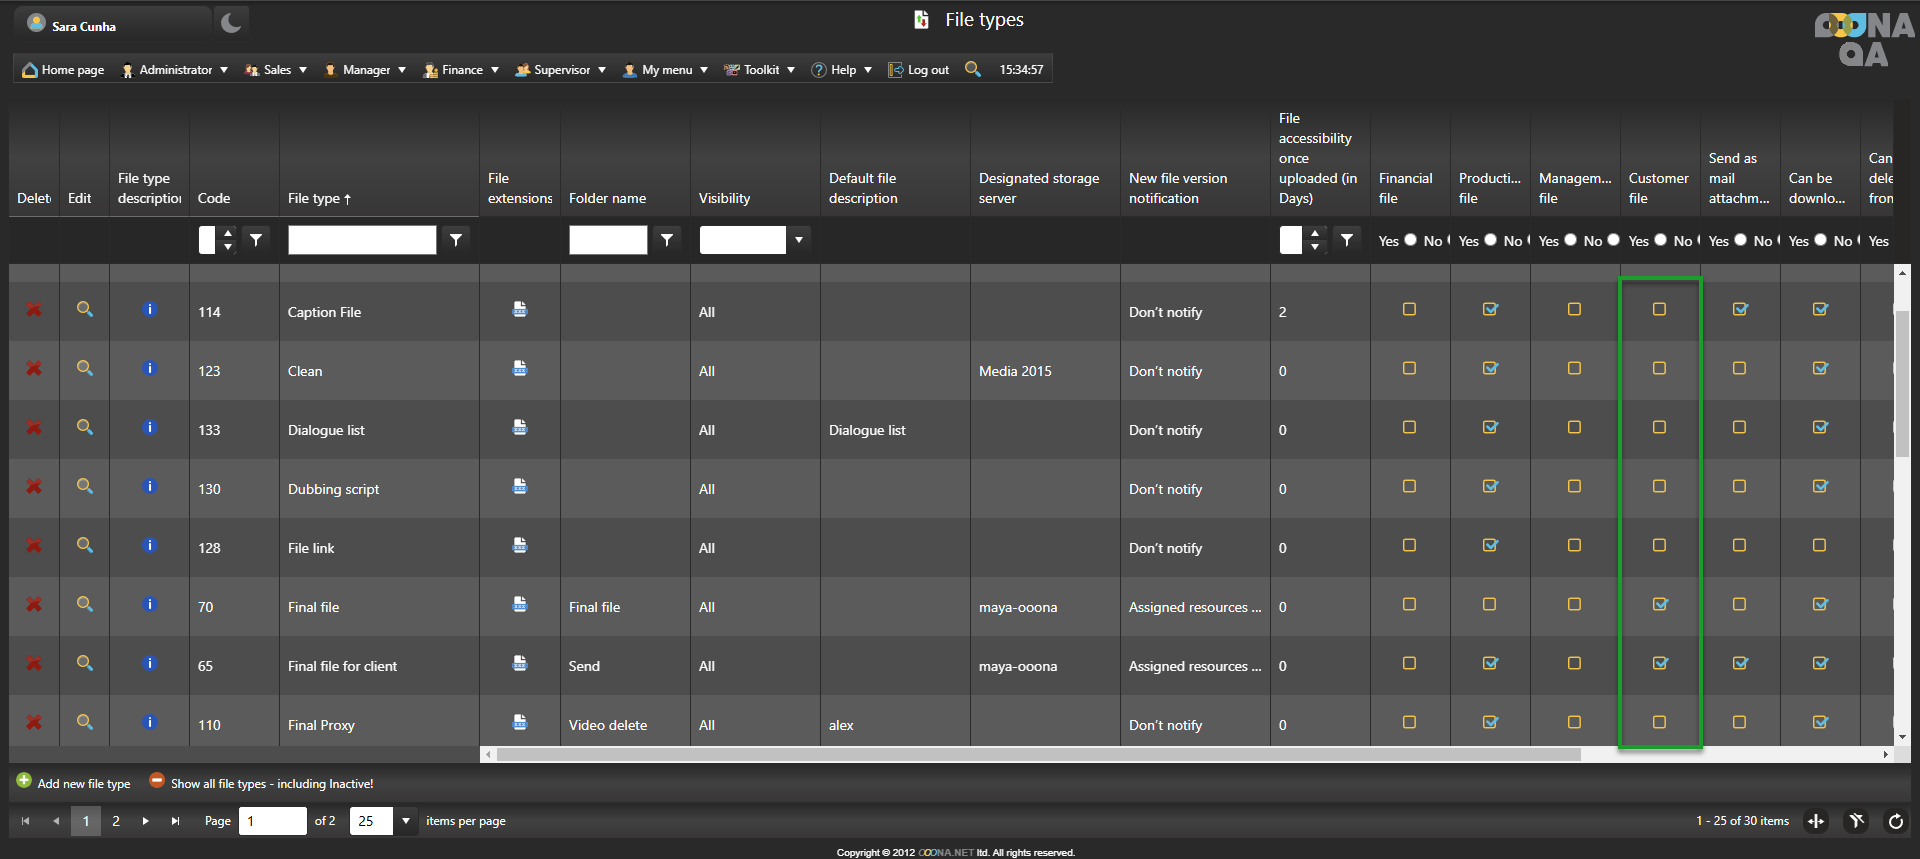
Task: Open the Finance menu
Action: 461,70
